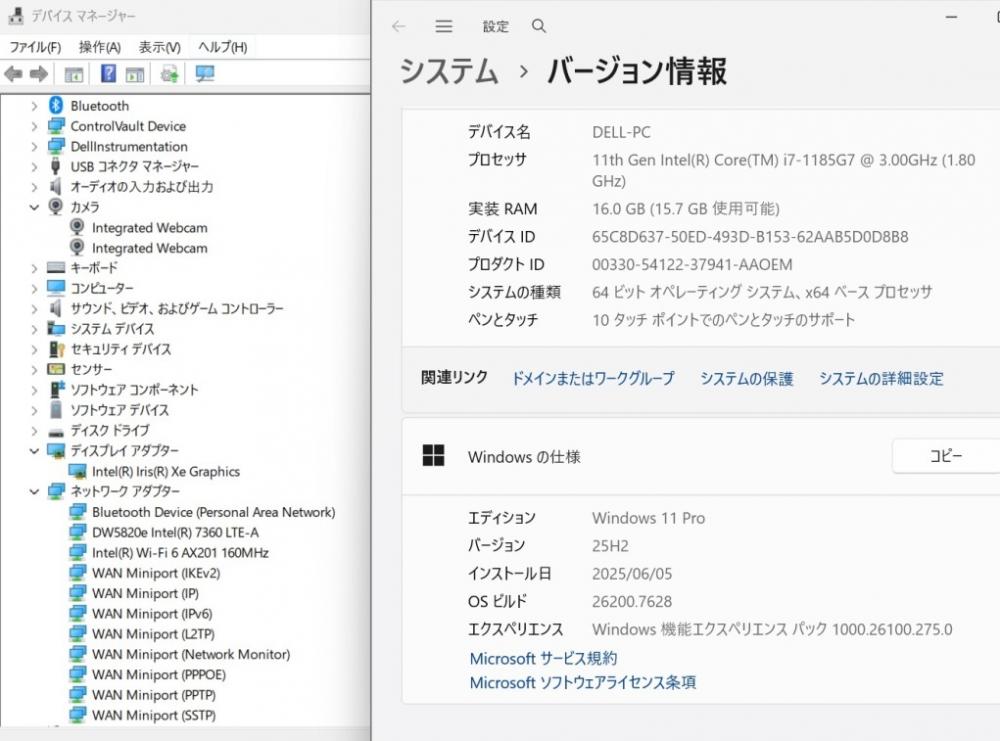Select the コンピューター monitor icon
Screen dimensions: 1000x741
[56, 288]
